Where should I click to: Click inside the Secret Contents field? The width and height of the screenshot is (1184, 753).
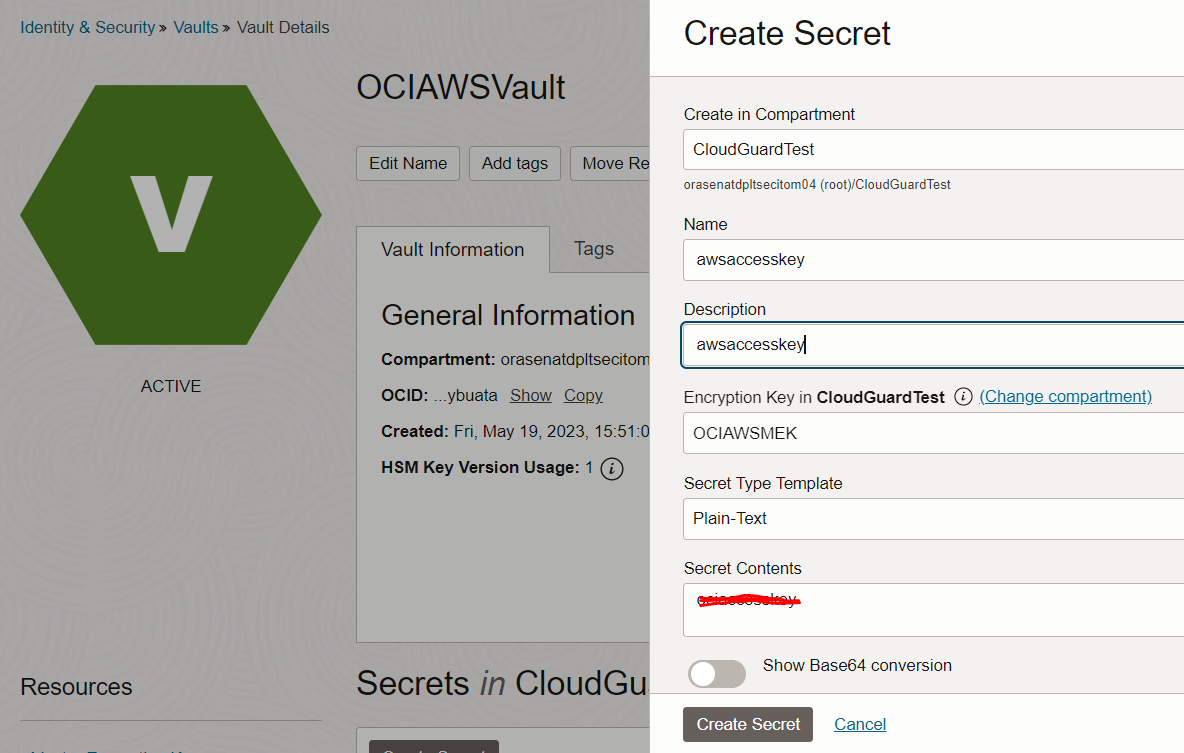(930, 610)
